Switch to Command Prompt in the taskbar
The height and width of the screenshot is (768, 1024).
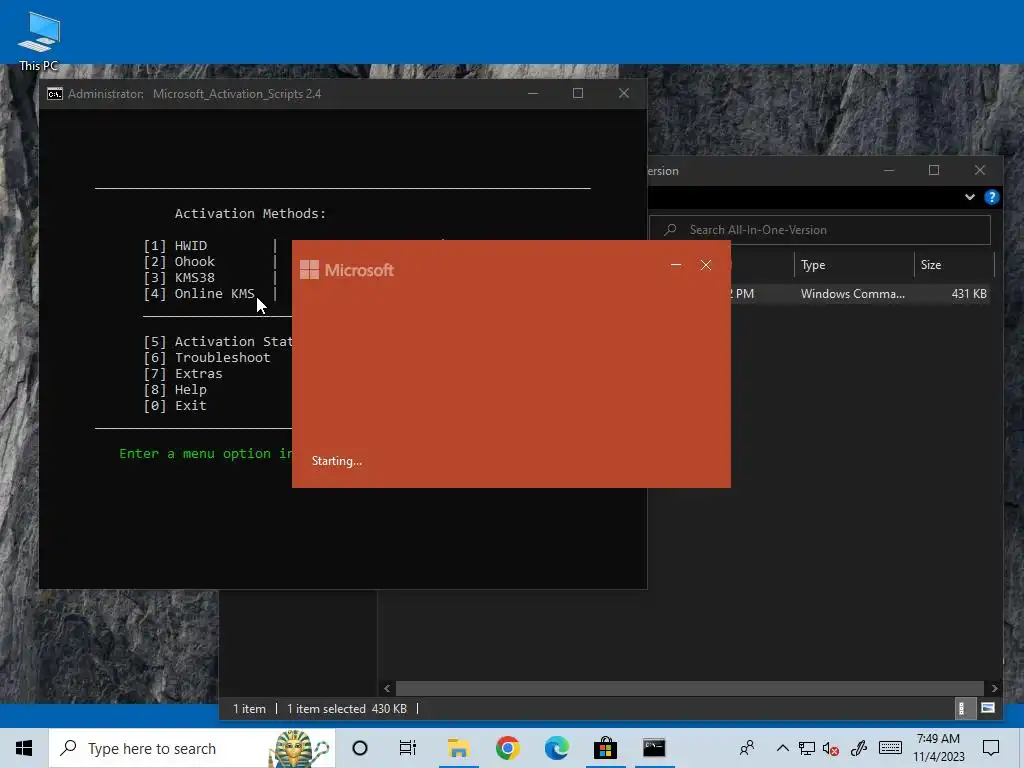654,748
